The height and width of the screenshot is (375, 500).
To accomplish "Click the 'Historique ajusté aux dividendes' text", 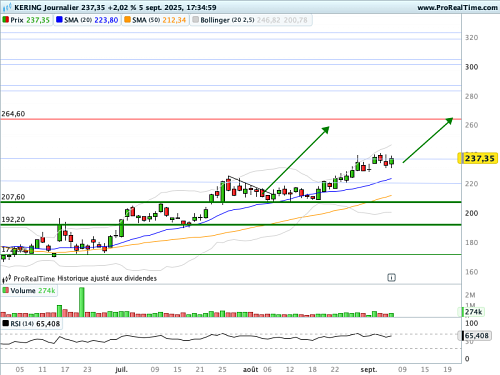I will (x=107, y=278).
